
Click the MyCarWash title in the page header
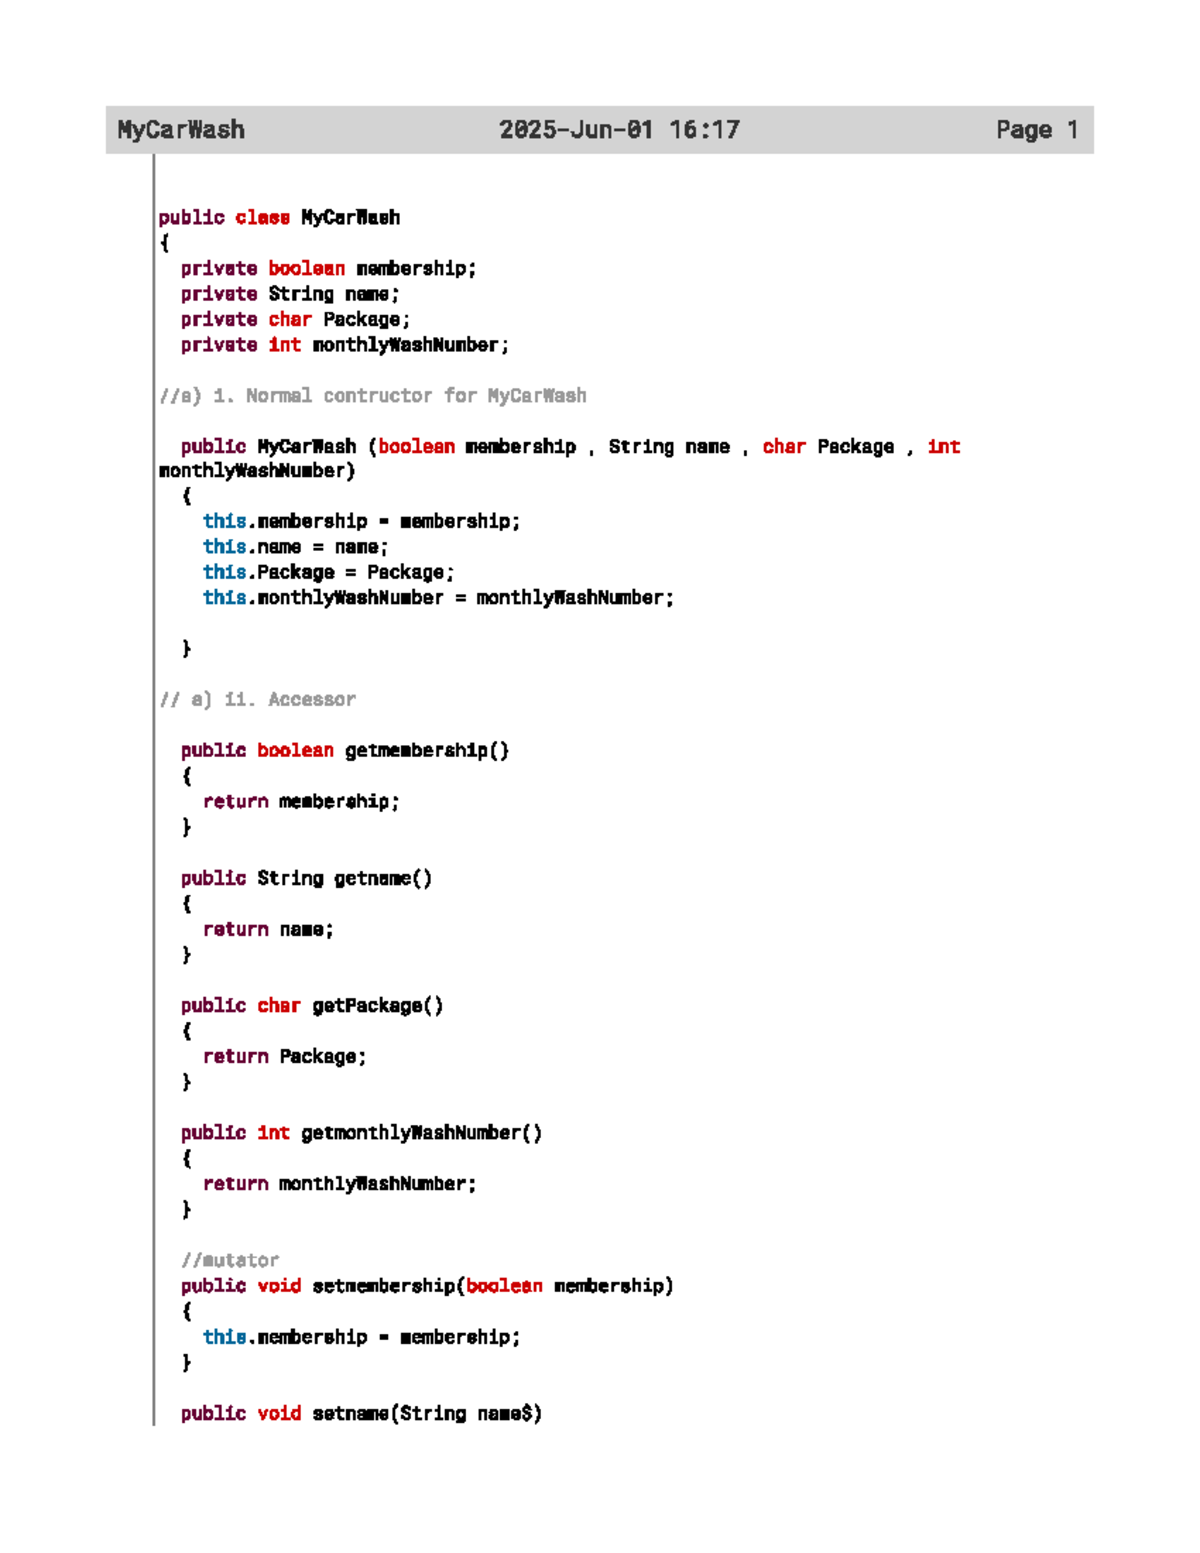(181, 130)
